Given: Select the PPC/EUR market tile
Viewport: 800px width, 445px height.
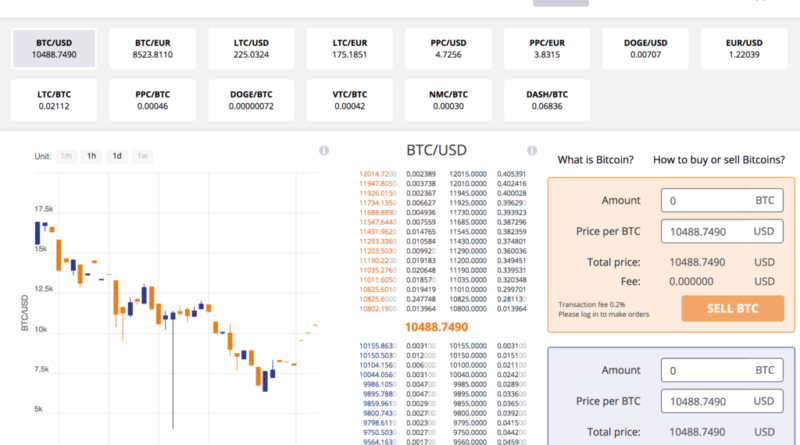Looking at the screenshot, I should tap(547, 48).
